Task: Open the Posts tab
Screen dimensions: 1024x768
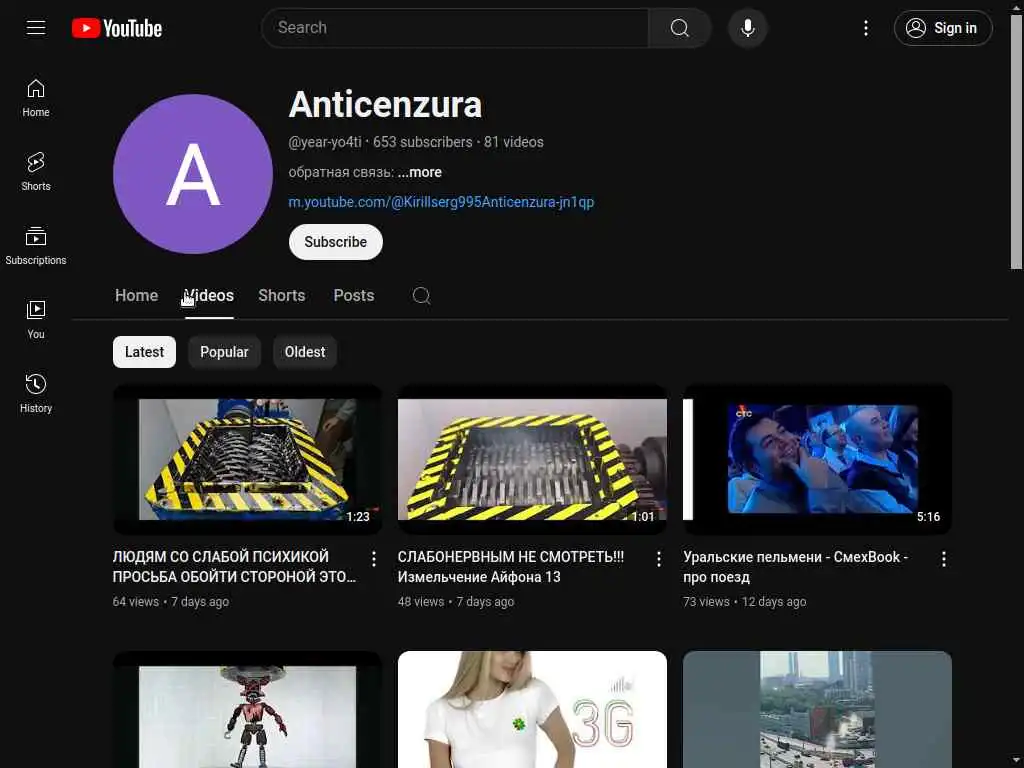Action: tap(354, 296)
